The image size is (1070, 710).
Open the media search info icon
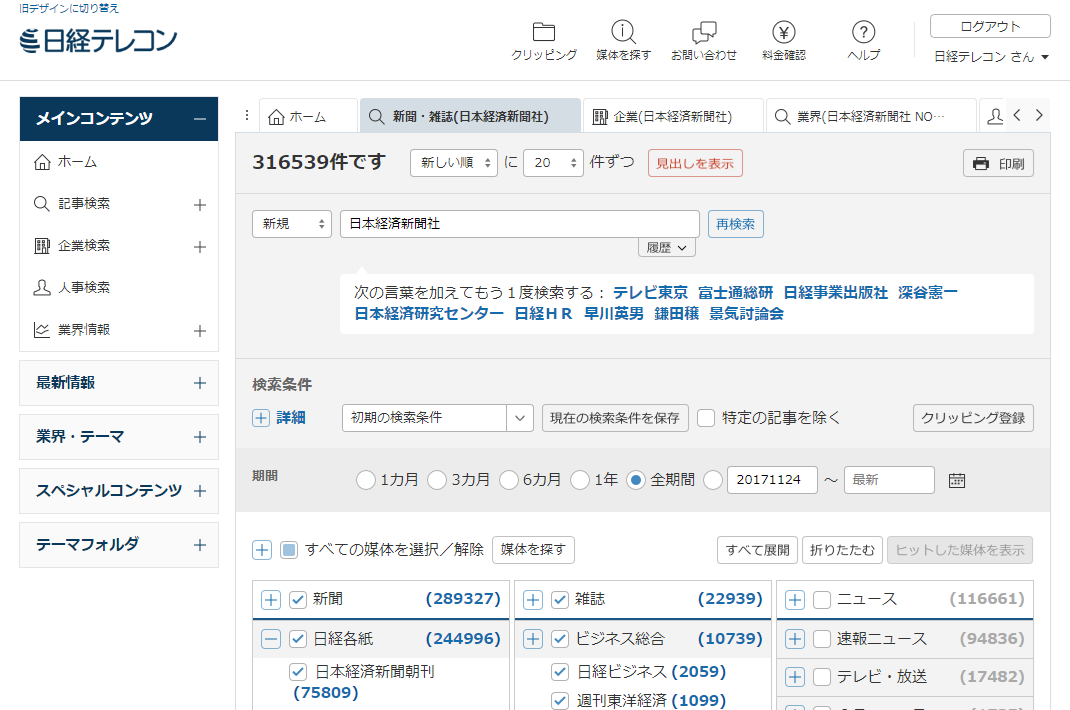click(623, 32)
